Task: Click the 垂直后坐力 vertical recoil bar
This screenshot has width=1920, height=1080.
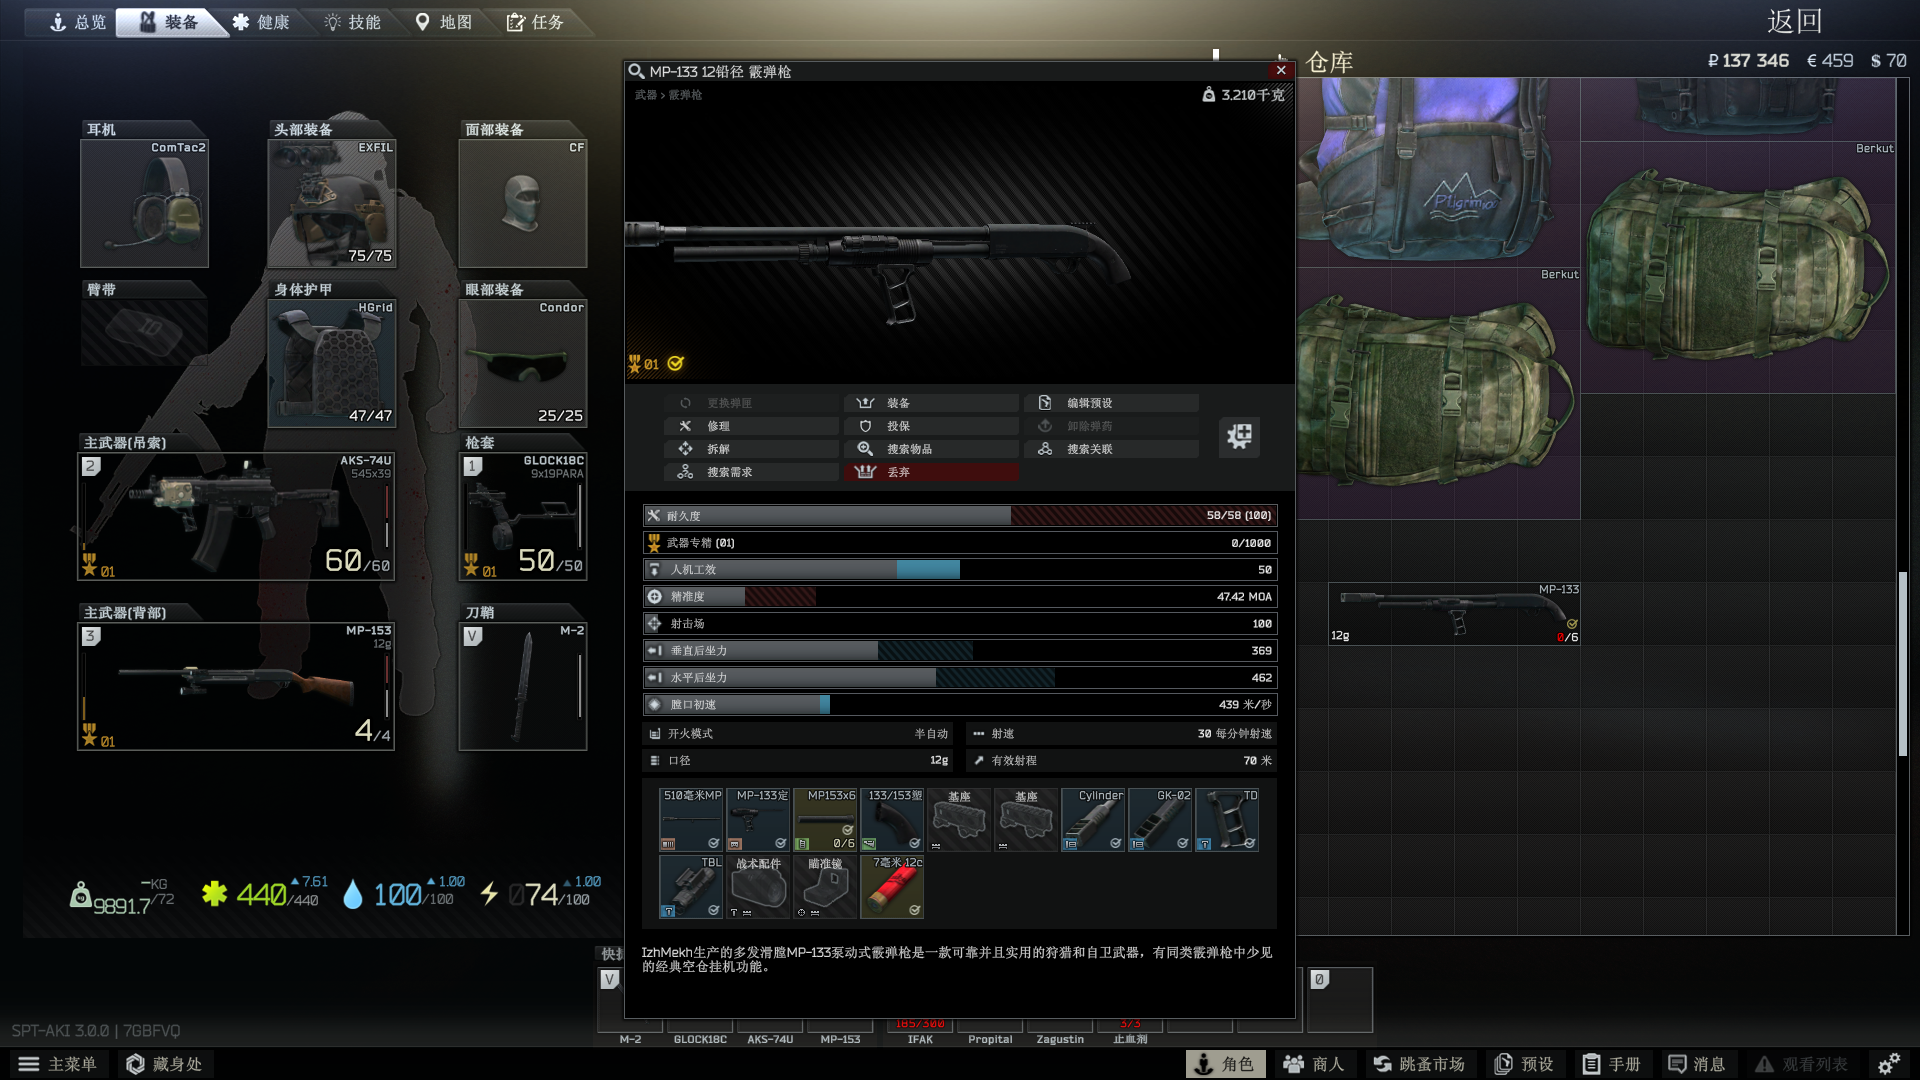Action: click(x=960, y=651)
